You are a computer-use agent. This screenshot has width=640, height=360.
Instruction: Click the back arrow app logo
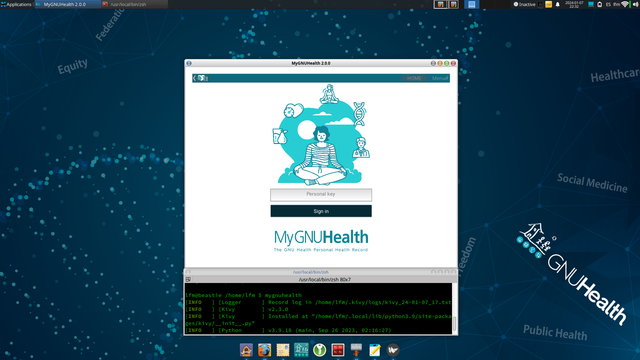(x=200, y=78)
